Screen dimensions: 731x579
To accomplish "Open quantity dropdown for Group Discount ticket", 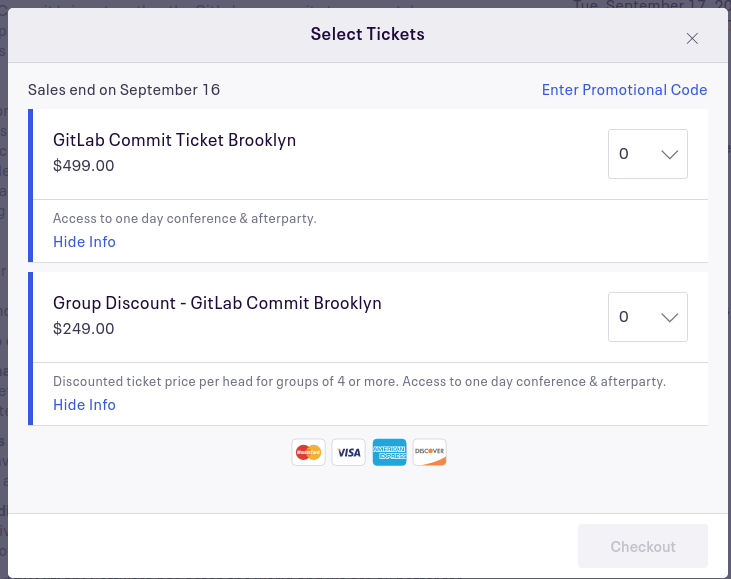I will tap(648, 317).
